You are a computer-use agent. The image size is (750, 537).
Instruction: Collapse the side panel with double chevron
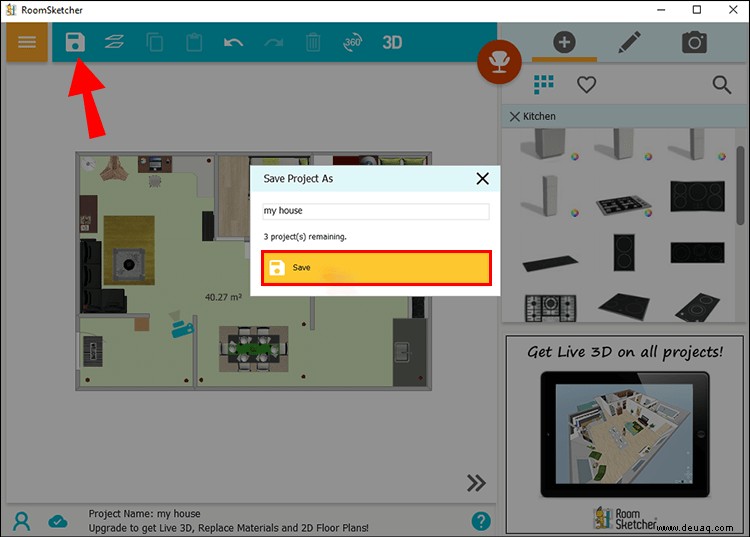pos(476,483)
